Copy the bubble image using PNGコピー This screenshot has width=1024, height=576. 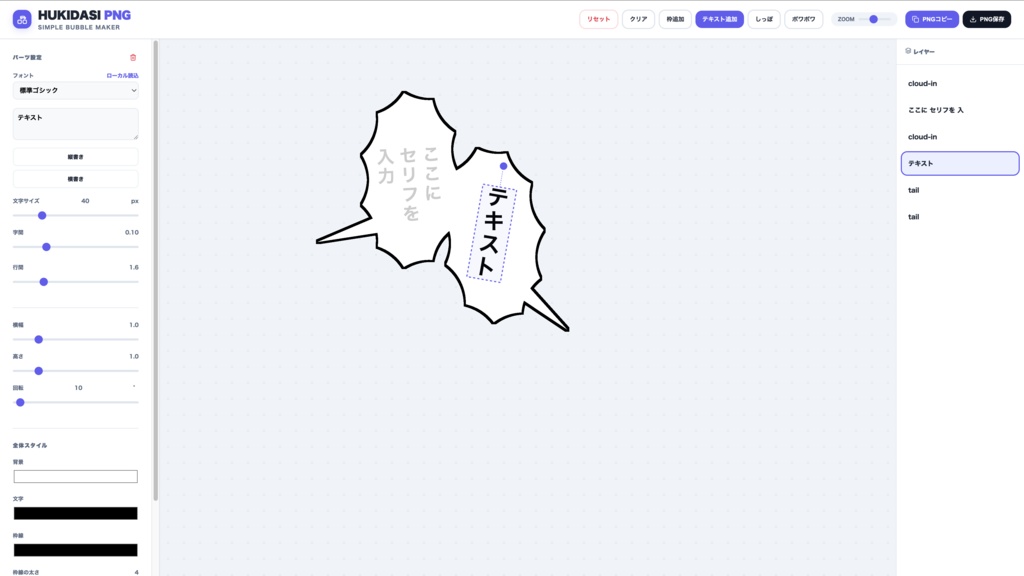931,18
